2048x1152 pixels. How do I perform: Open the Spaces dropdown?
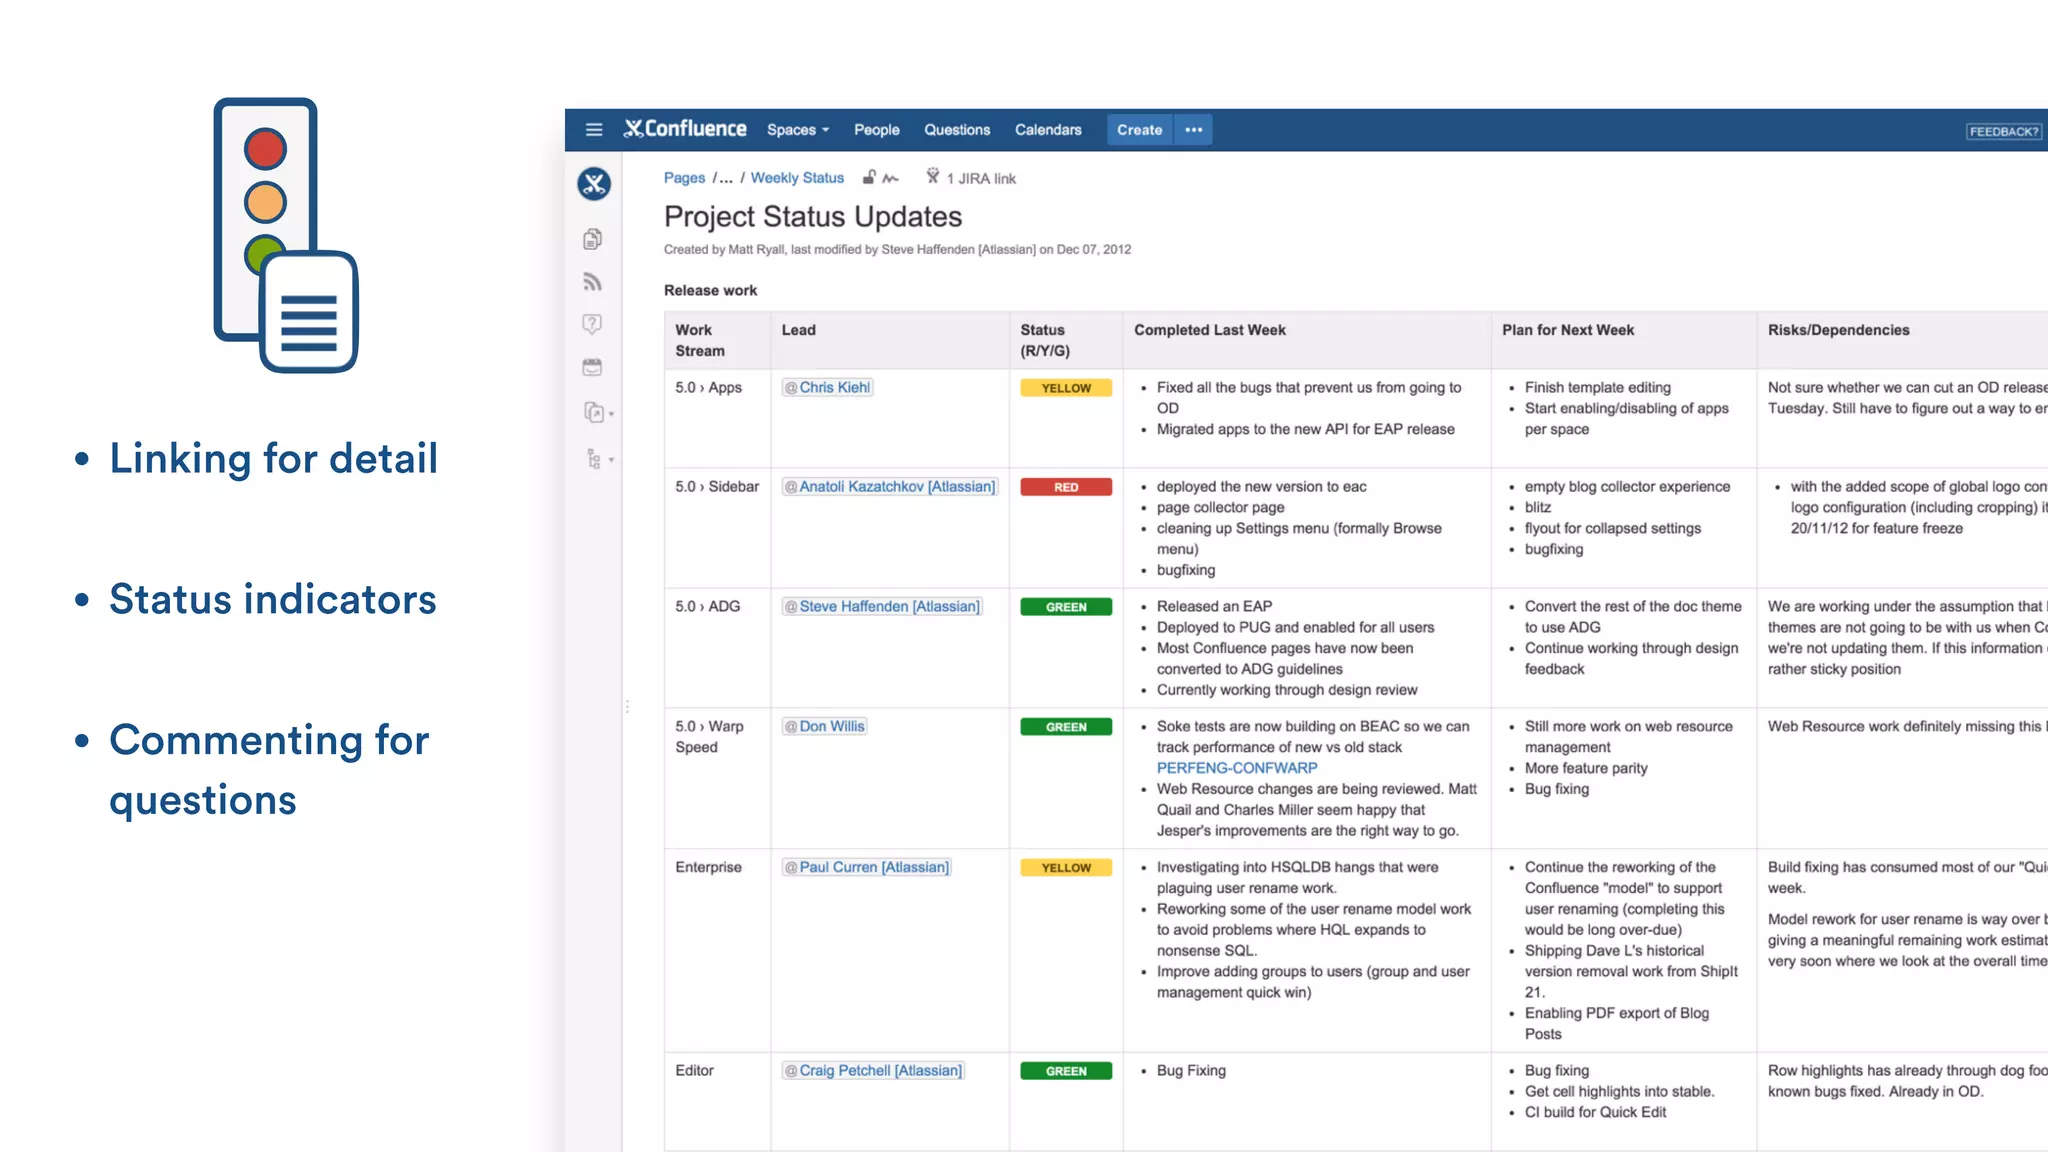[x=798, y=130]
